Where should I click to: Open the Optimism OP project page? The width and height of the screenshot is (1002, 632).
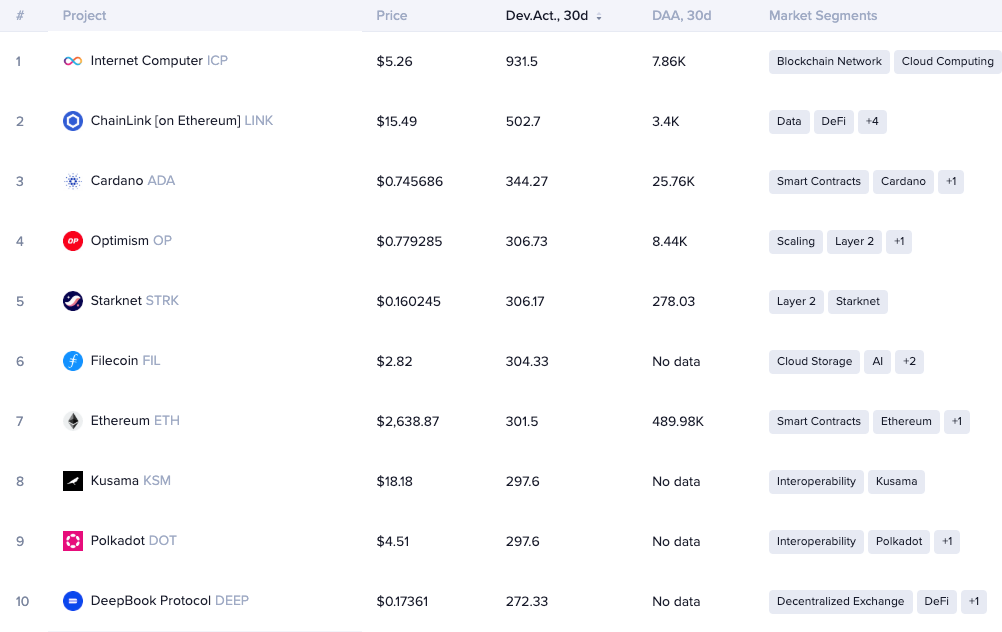(131, 241)
